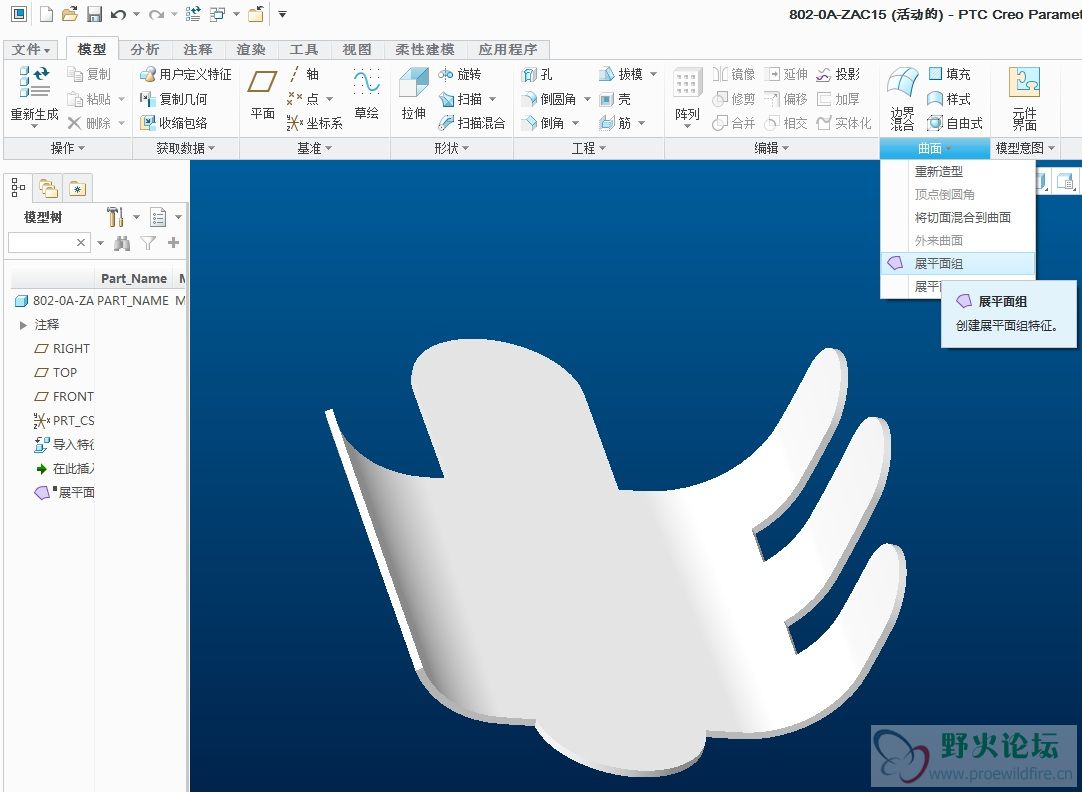Switch to the 分析 (Analysis) ribbon tab

(x=145, y=49)
